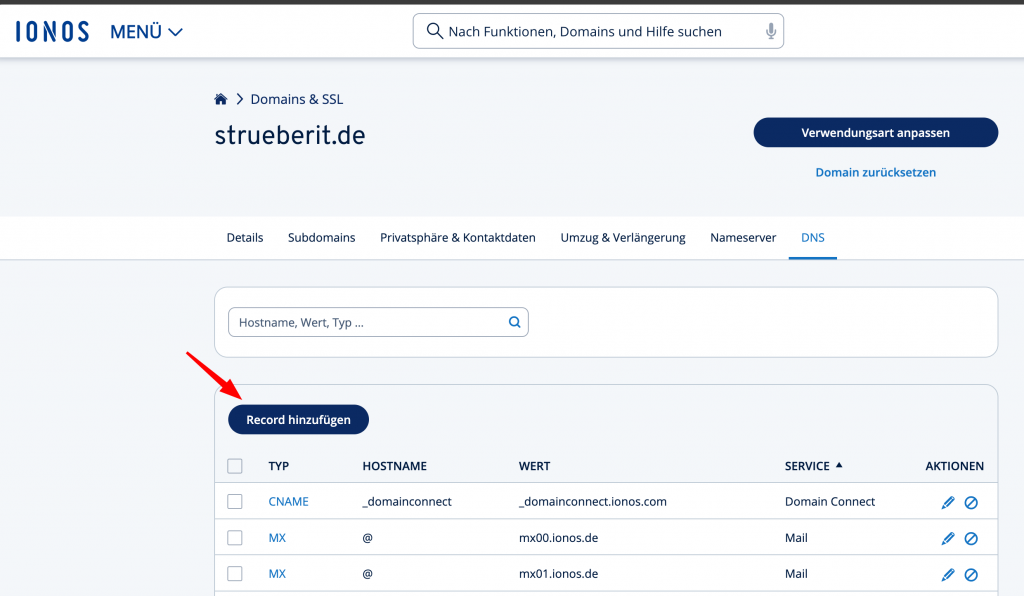Focus the Hostname, Wert, Typ filter field
The height and width of the screenshot is (596, 1024).
pos(368,322)
